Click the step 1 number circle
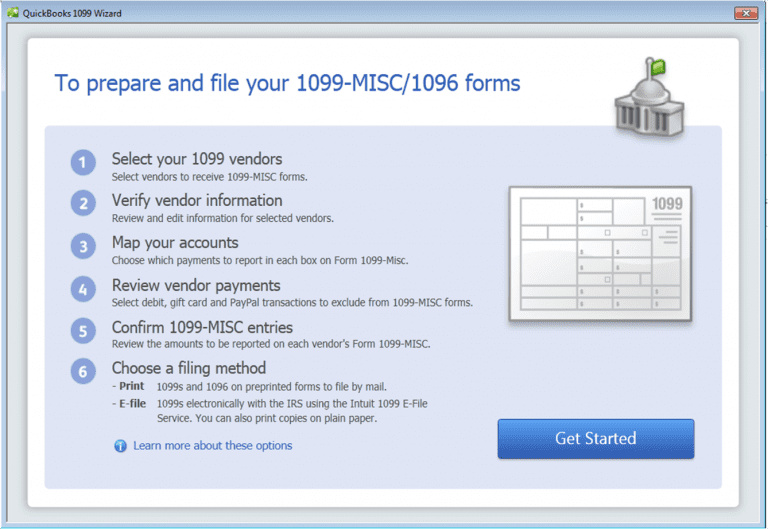The height and width of the screenshot is (529, 768). click(83, 162)
